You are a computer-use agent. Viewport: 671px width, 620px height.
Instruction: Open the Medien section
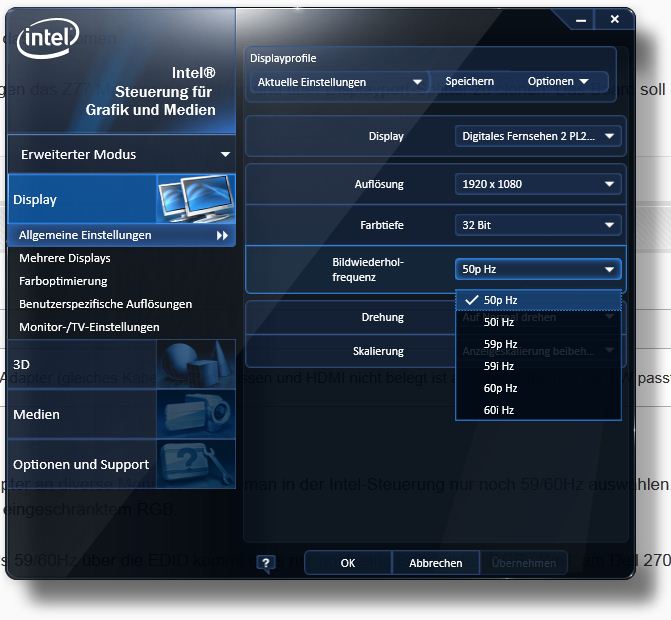point(122,414)
